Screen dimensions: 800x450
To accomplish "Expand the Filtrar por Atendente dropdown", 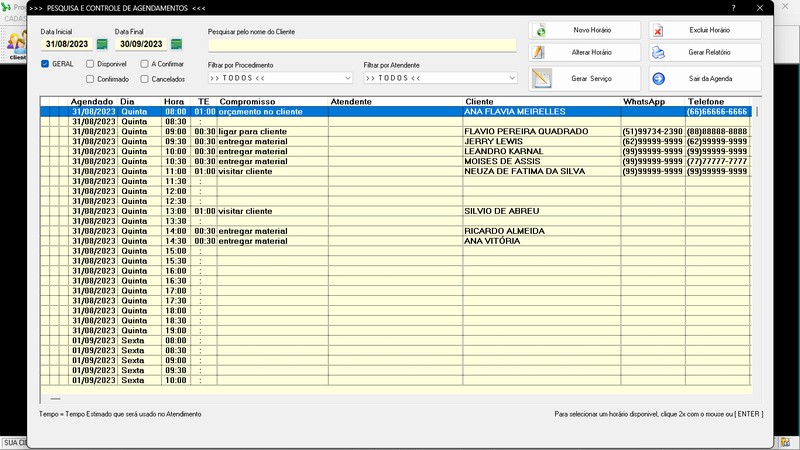I will tap(512, 77).
